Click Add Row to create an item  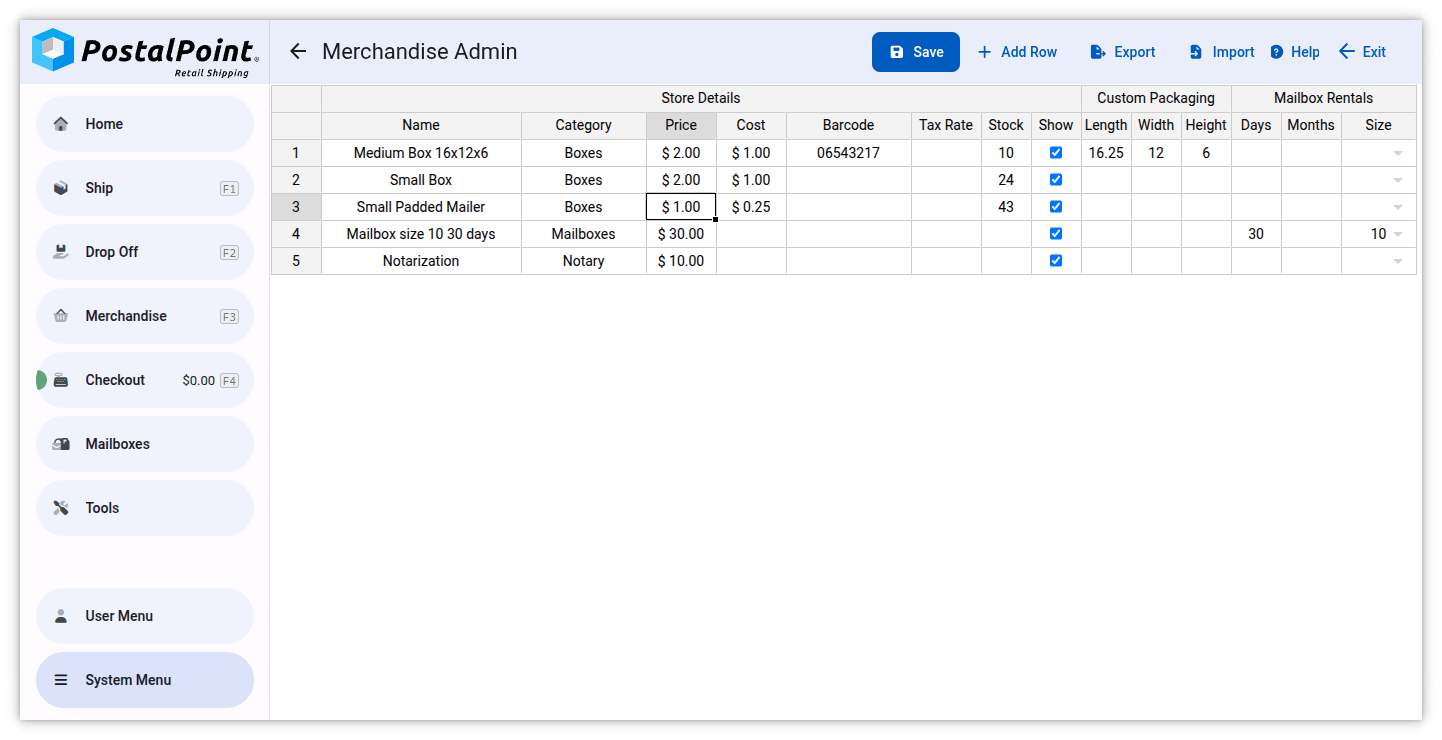(x=1017, y=51)
